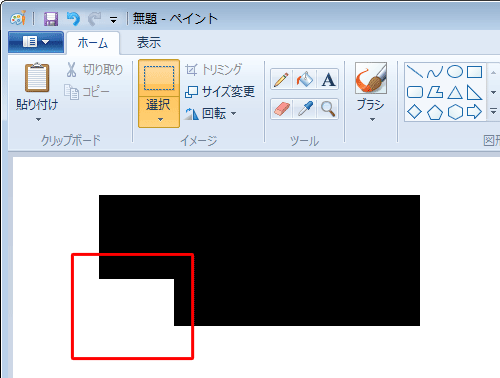Activate the rectangular selection tool icon

coord(159,78)
